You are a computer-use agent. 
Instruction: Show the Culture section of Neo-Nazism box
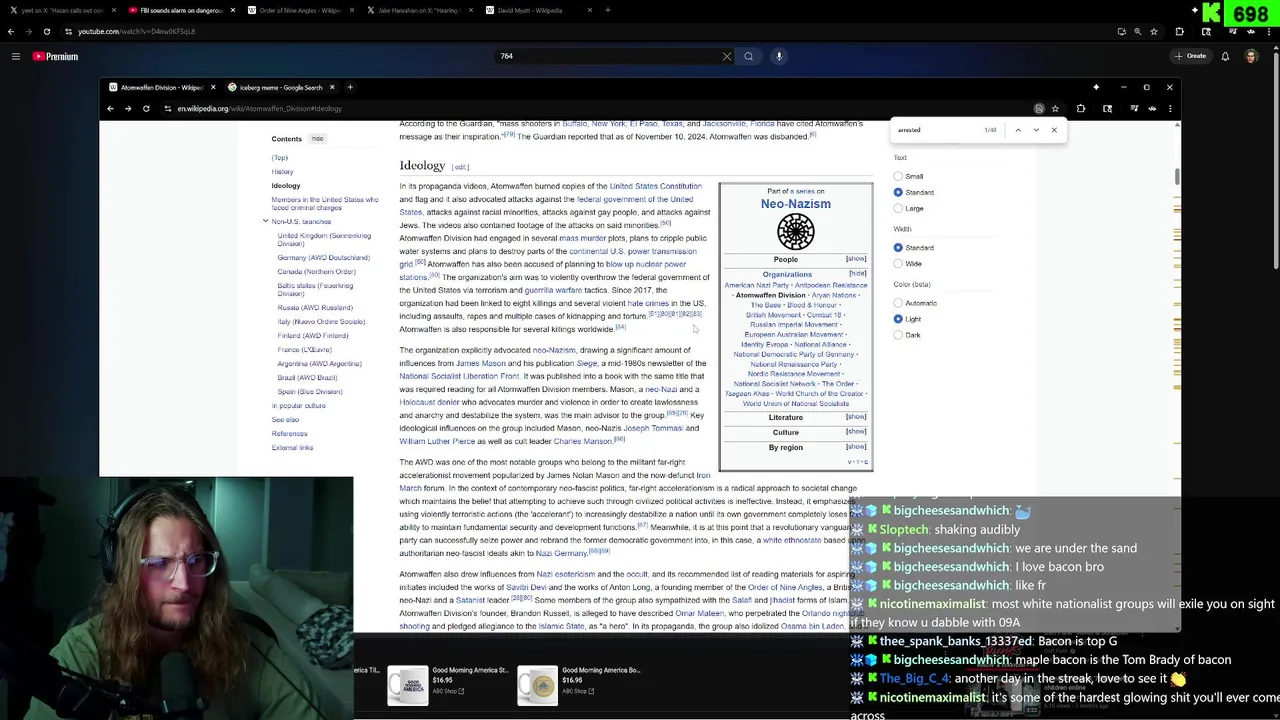pos(856,432)
